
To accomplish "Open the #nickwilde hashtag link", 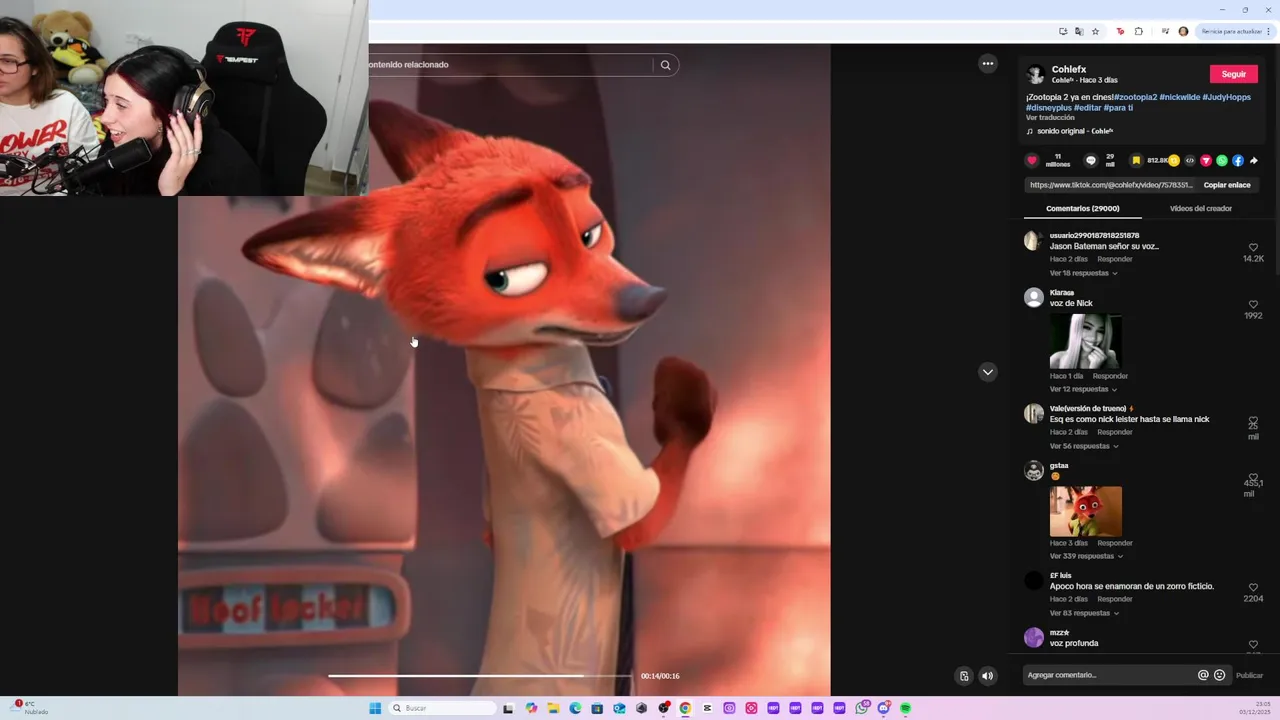I will [1179, 97].
